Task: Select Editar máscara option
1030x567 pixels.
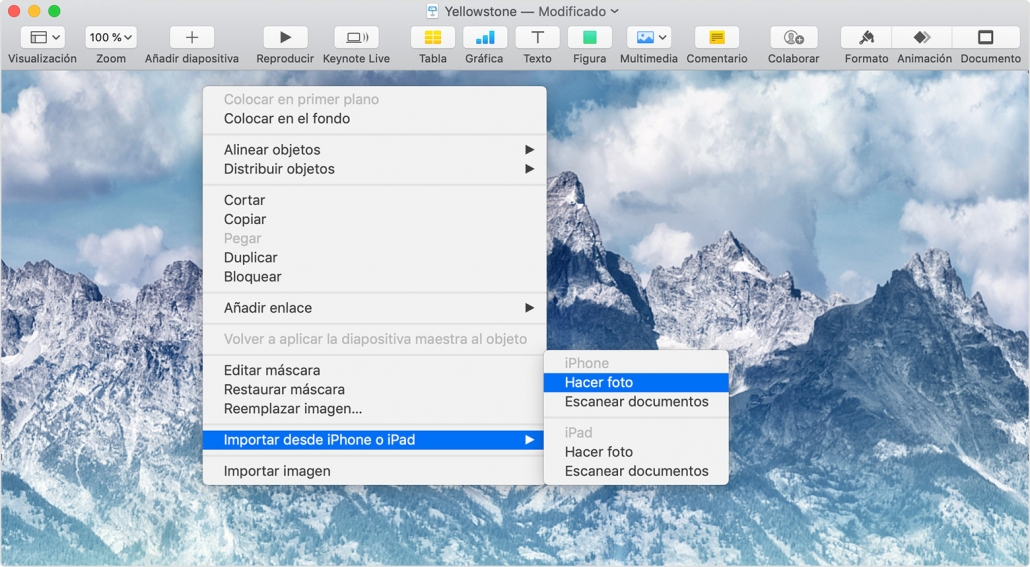Action: pyautogui.click(x=374, y=371)
